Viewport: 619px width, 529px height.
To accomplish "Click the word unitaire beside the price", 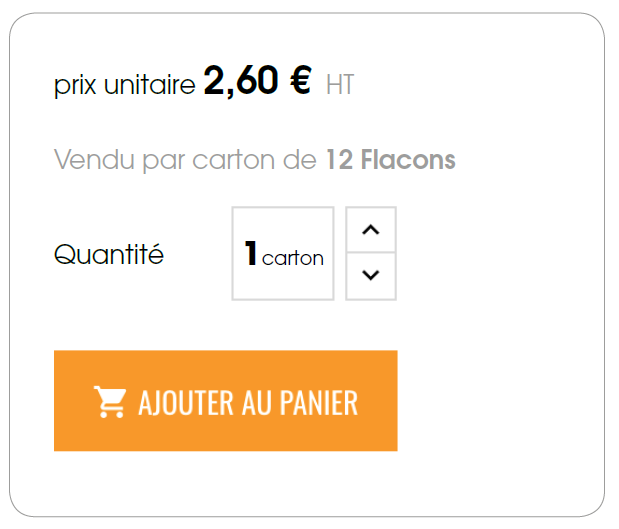I will pyautogui.click(x=150, y=84).
